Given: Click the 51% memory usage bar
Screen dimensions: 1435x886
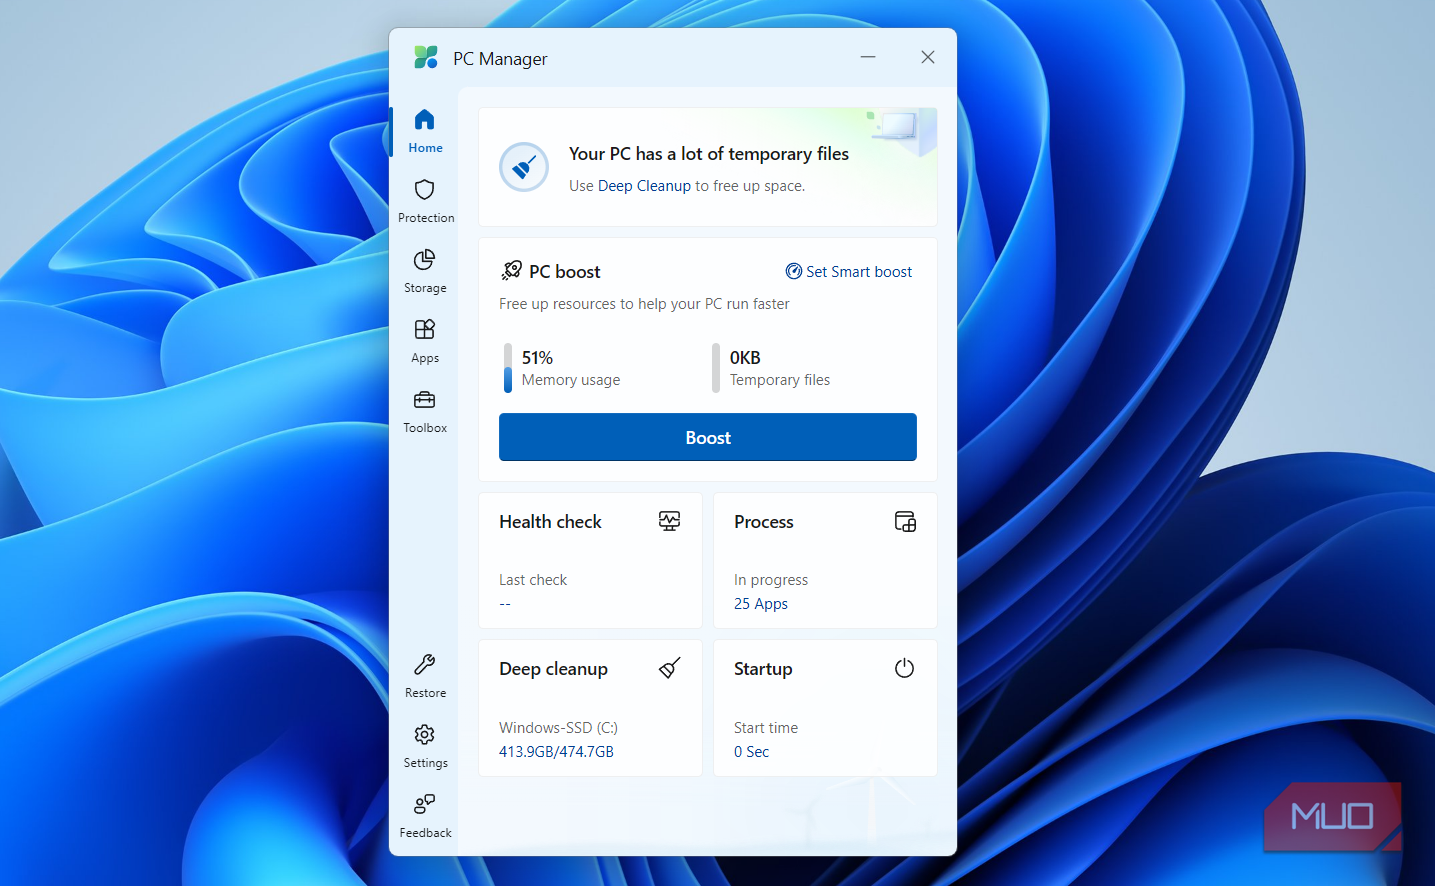Looking at the screenshot, I should 508,368.
